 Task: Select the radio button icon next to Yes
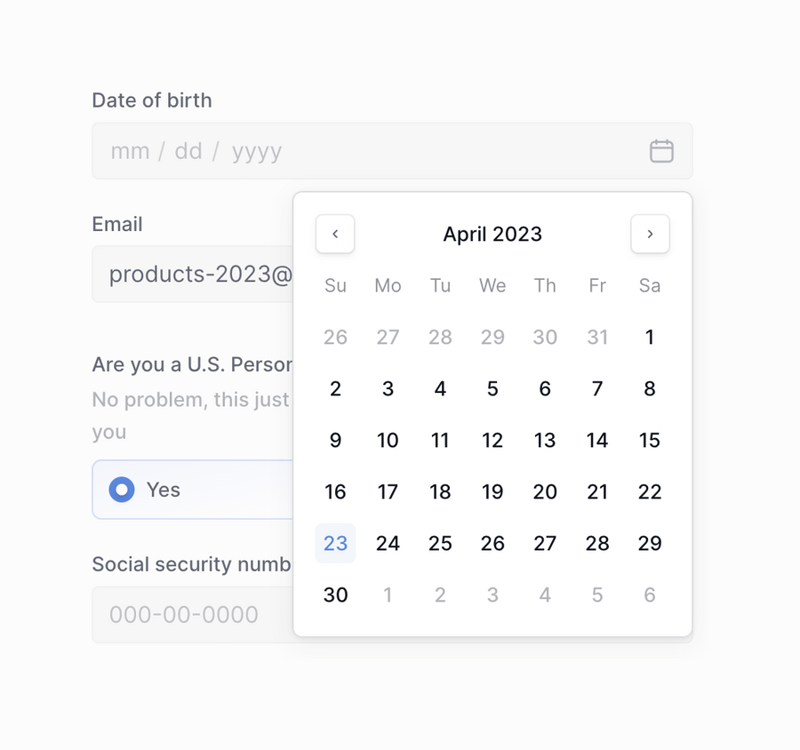(121, 490)
